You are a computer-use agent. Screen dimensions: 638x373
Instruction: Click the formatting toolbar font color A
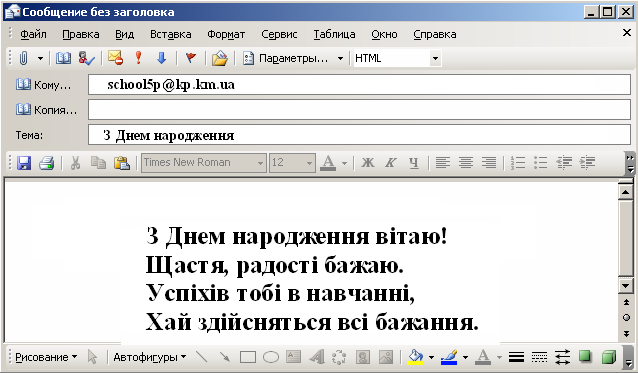tap(328, 163)
